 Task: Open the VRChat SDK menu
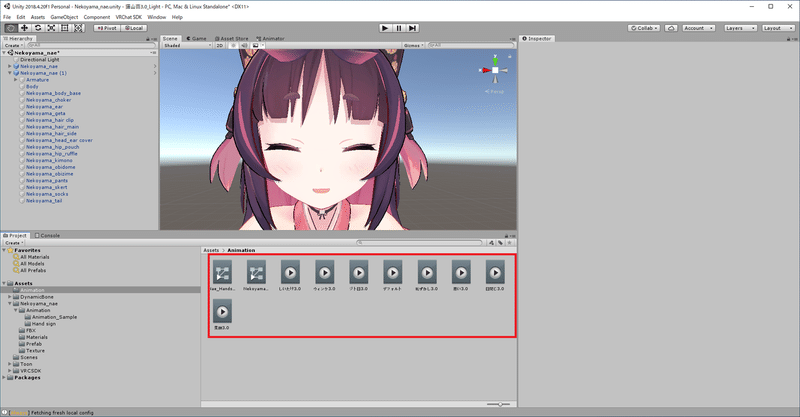(x=129, y=17)
